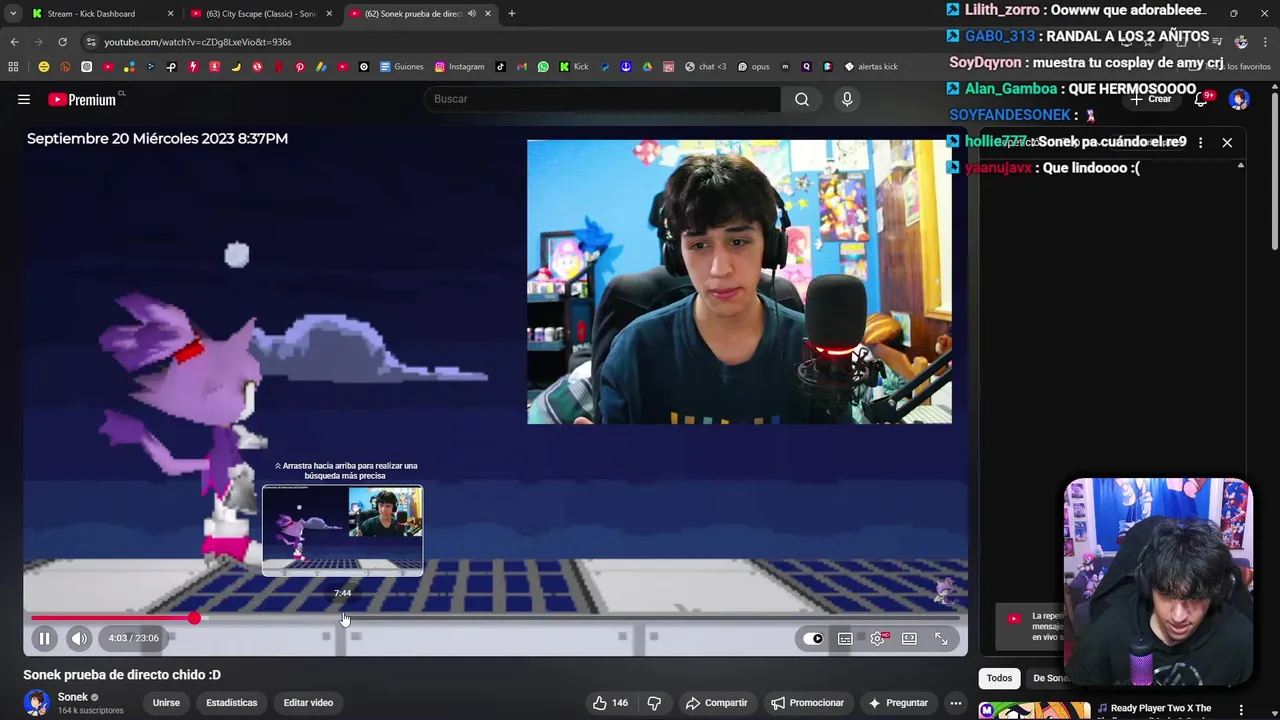Viewport: 1280px width, 720px height.
Task: Turn on subtitles in the player
Action: 845,638
